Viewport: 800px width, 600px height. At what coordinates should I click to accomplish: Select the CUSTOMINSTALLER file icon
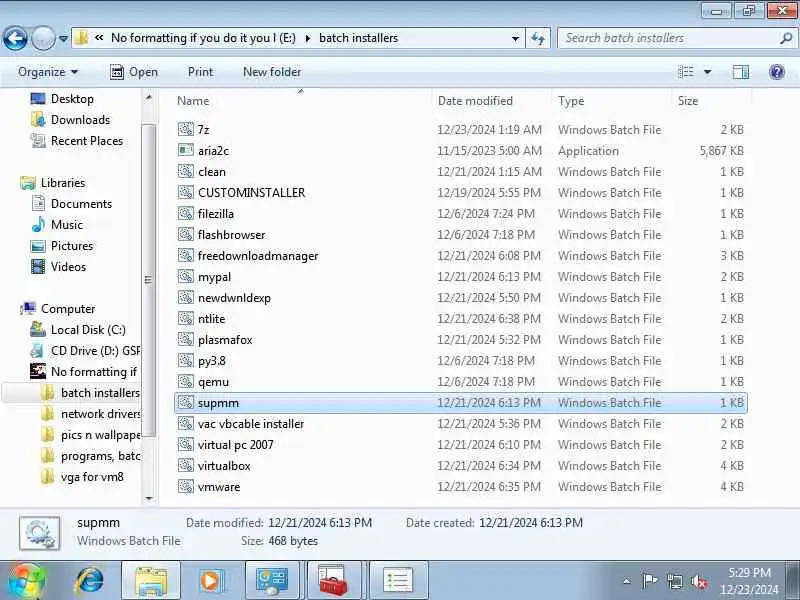click(x=186, y=192)
